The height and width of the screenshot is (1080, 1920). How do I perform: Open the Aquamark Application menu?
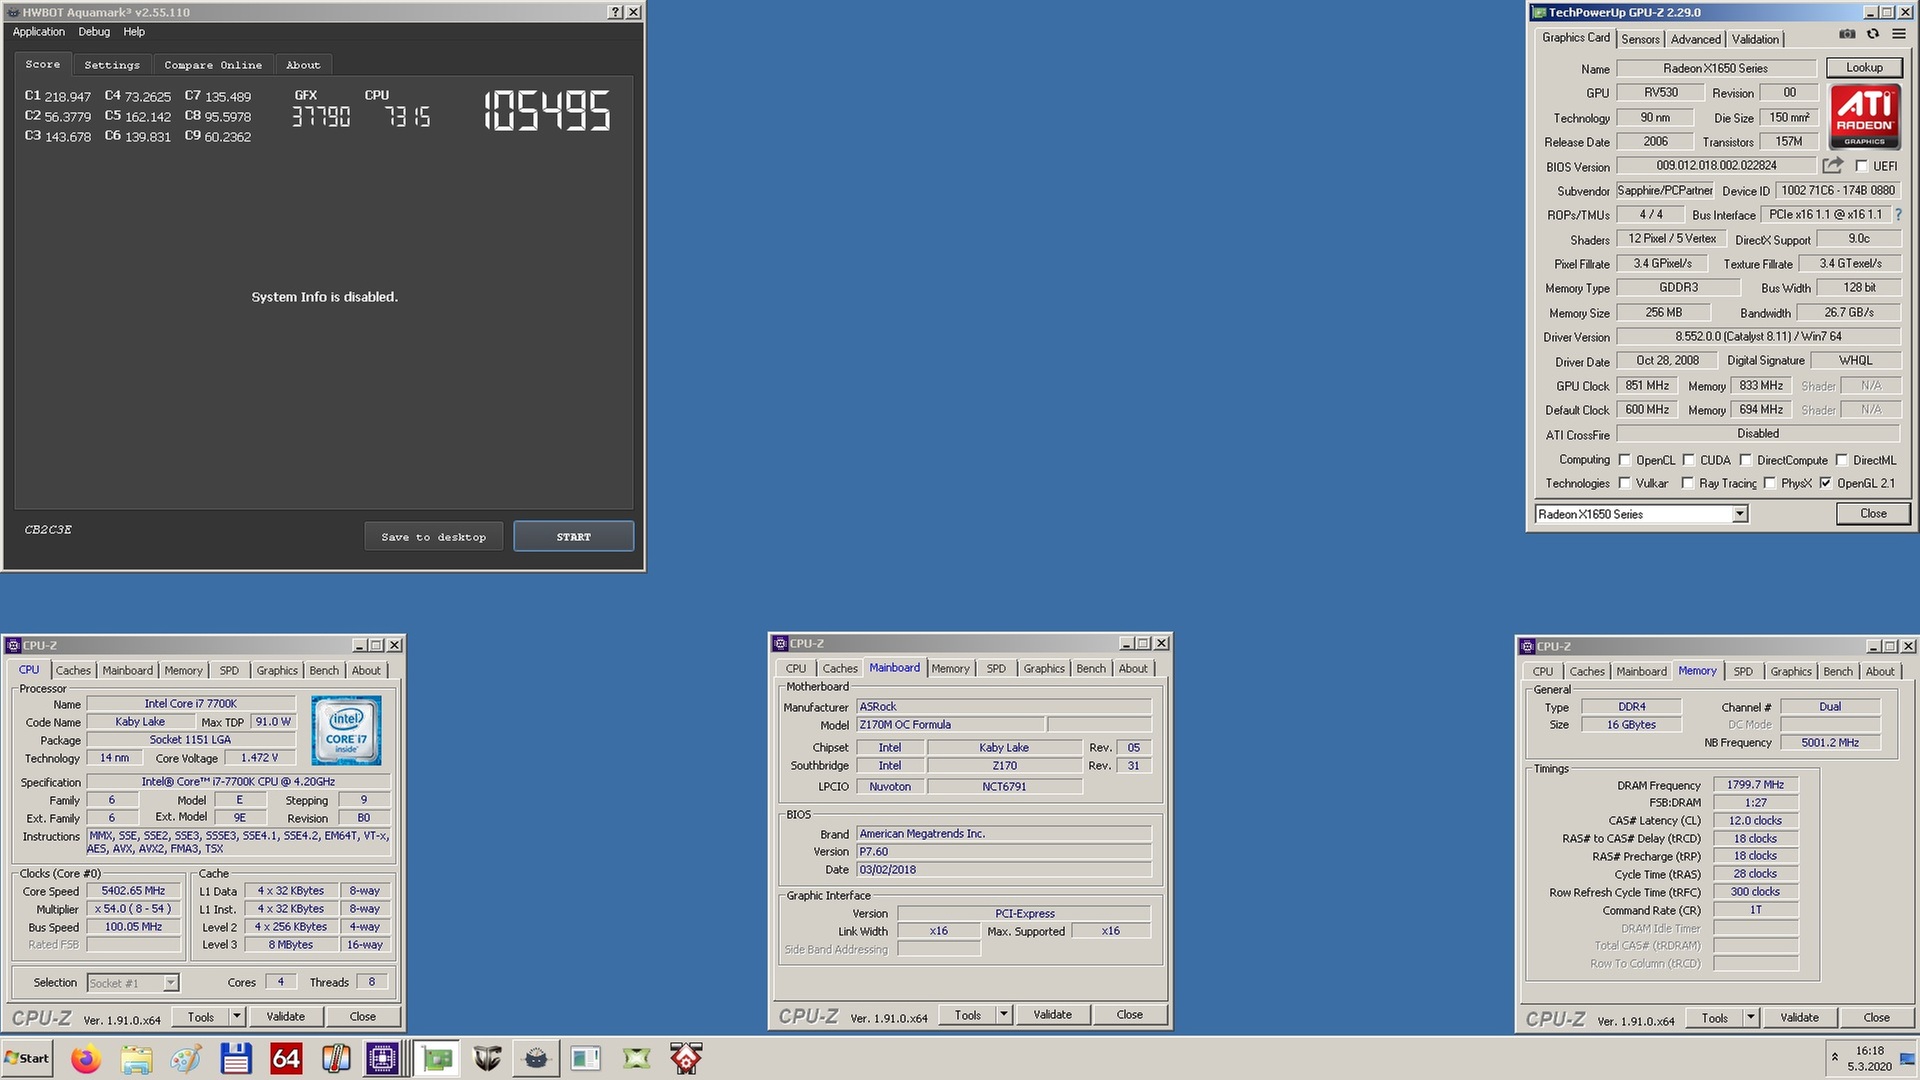tap(38, 32)
